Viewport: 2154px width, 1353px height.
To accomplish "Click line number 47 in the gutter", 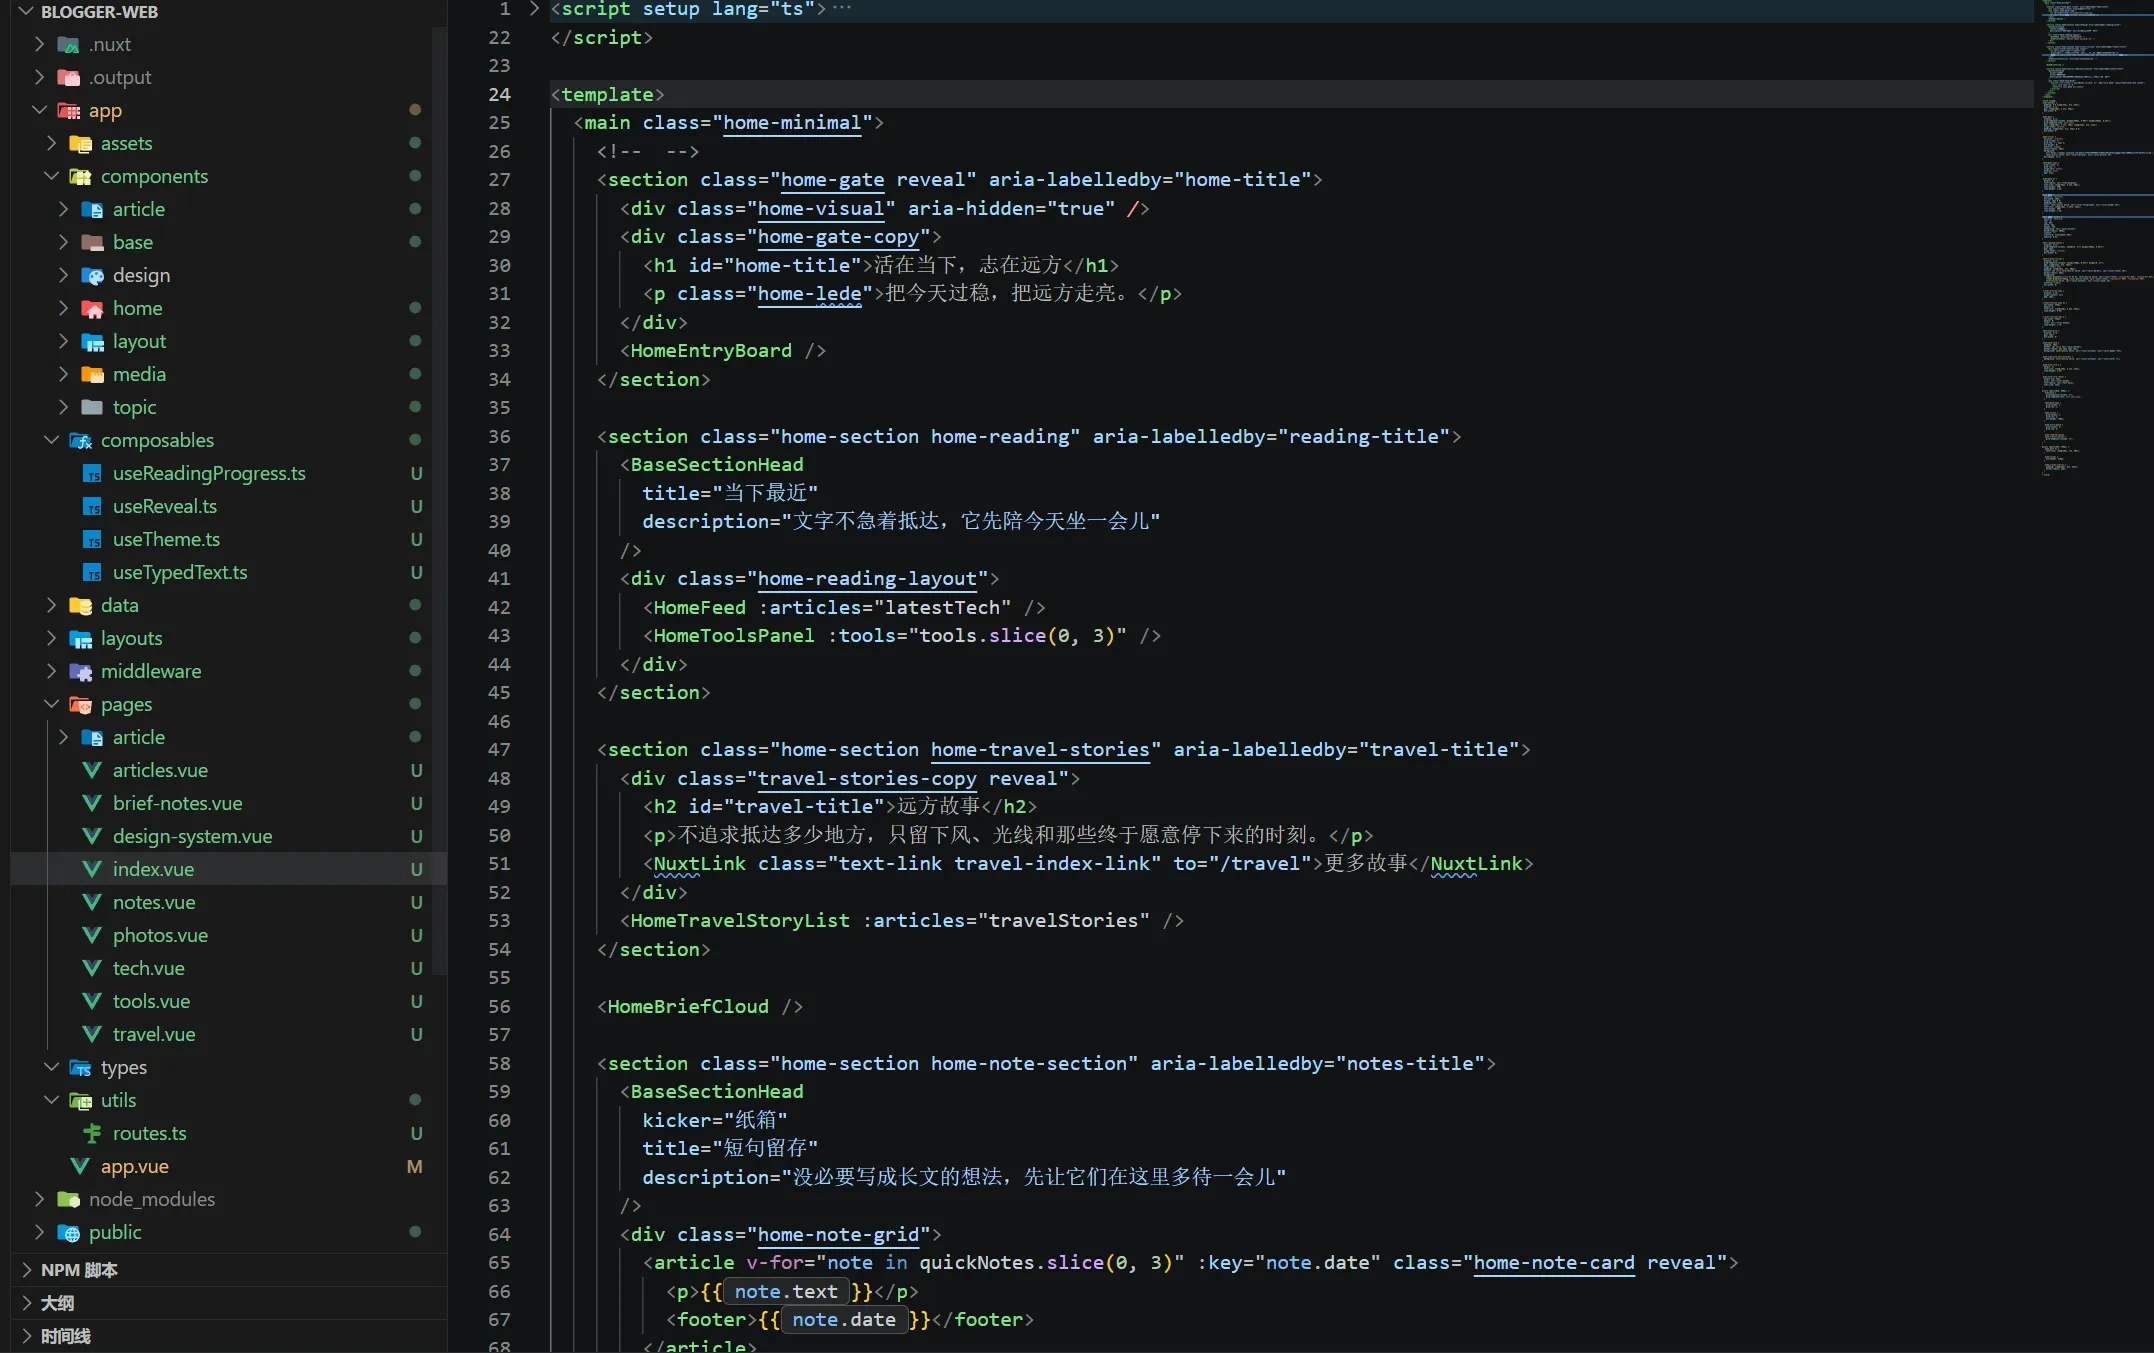I will tap(499, 750).
